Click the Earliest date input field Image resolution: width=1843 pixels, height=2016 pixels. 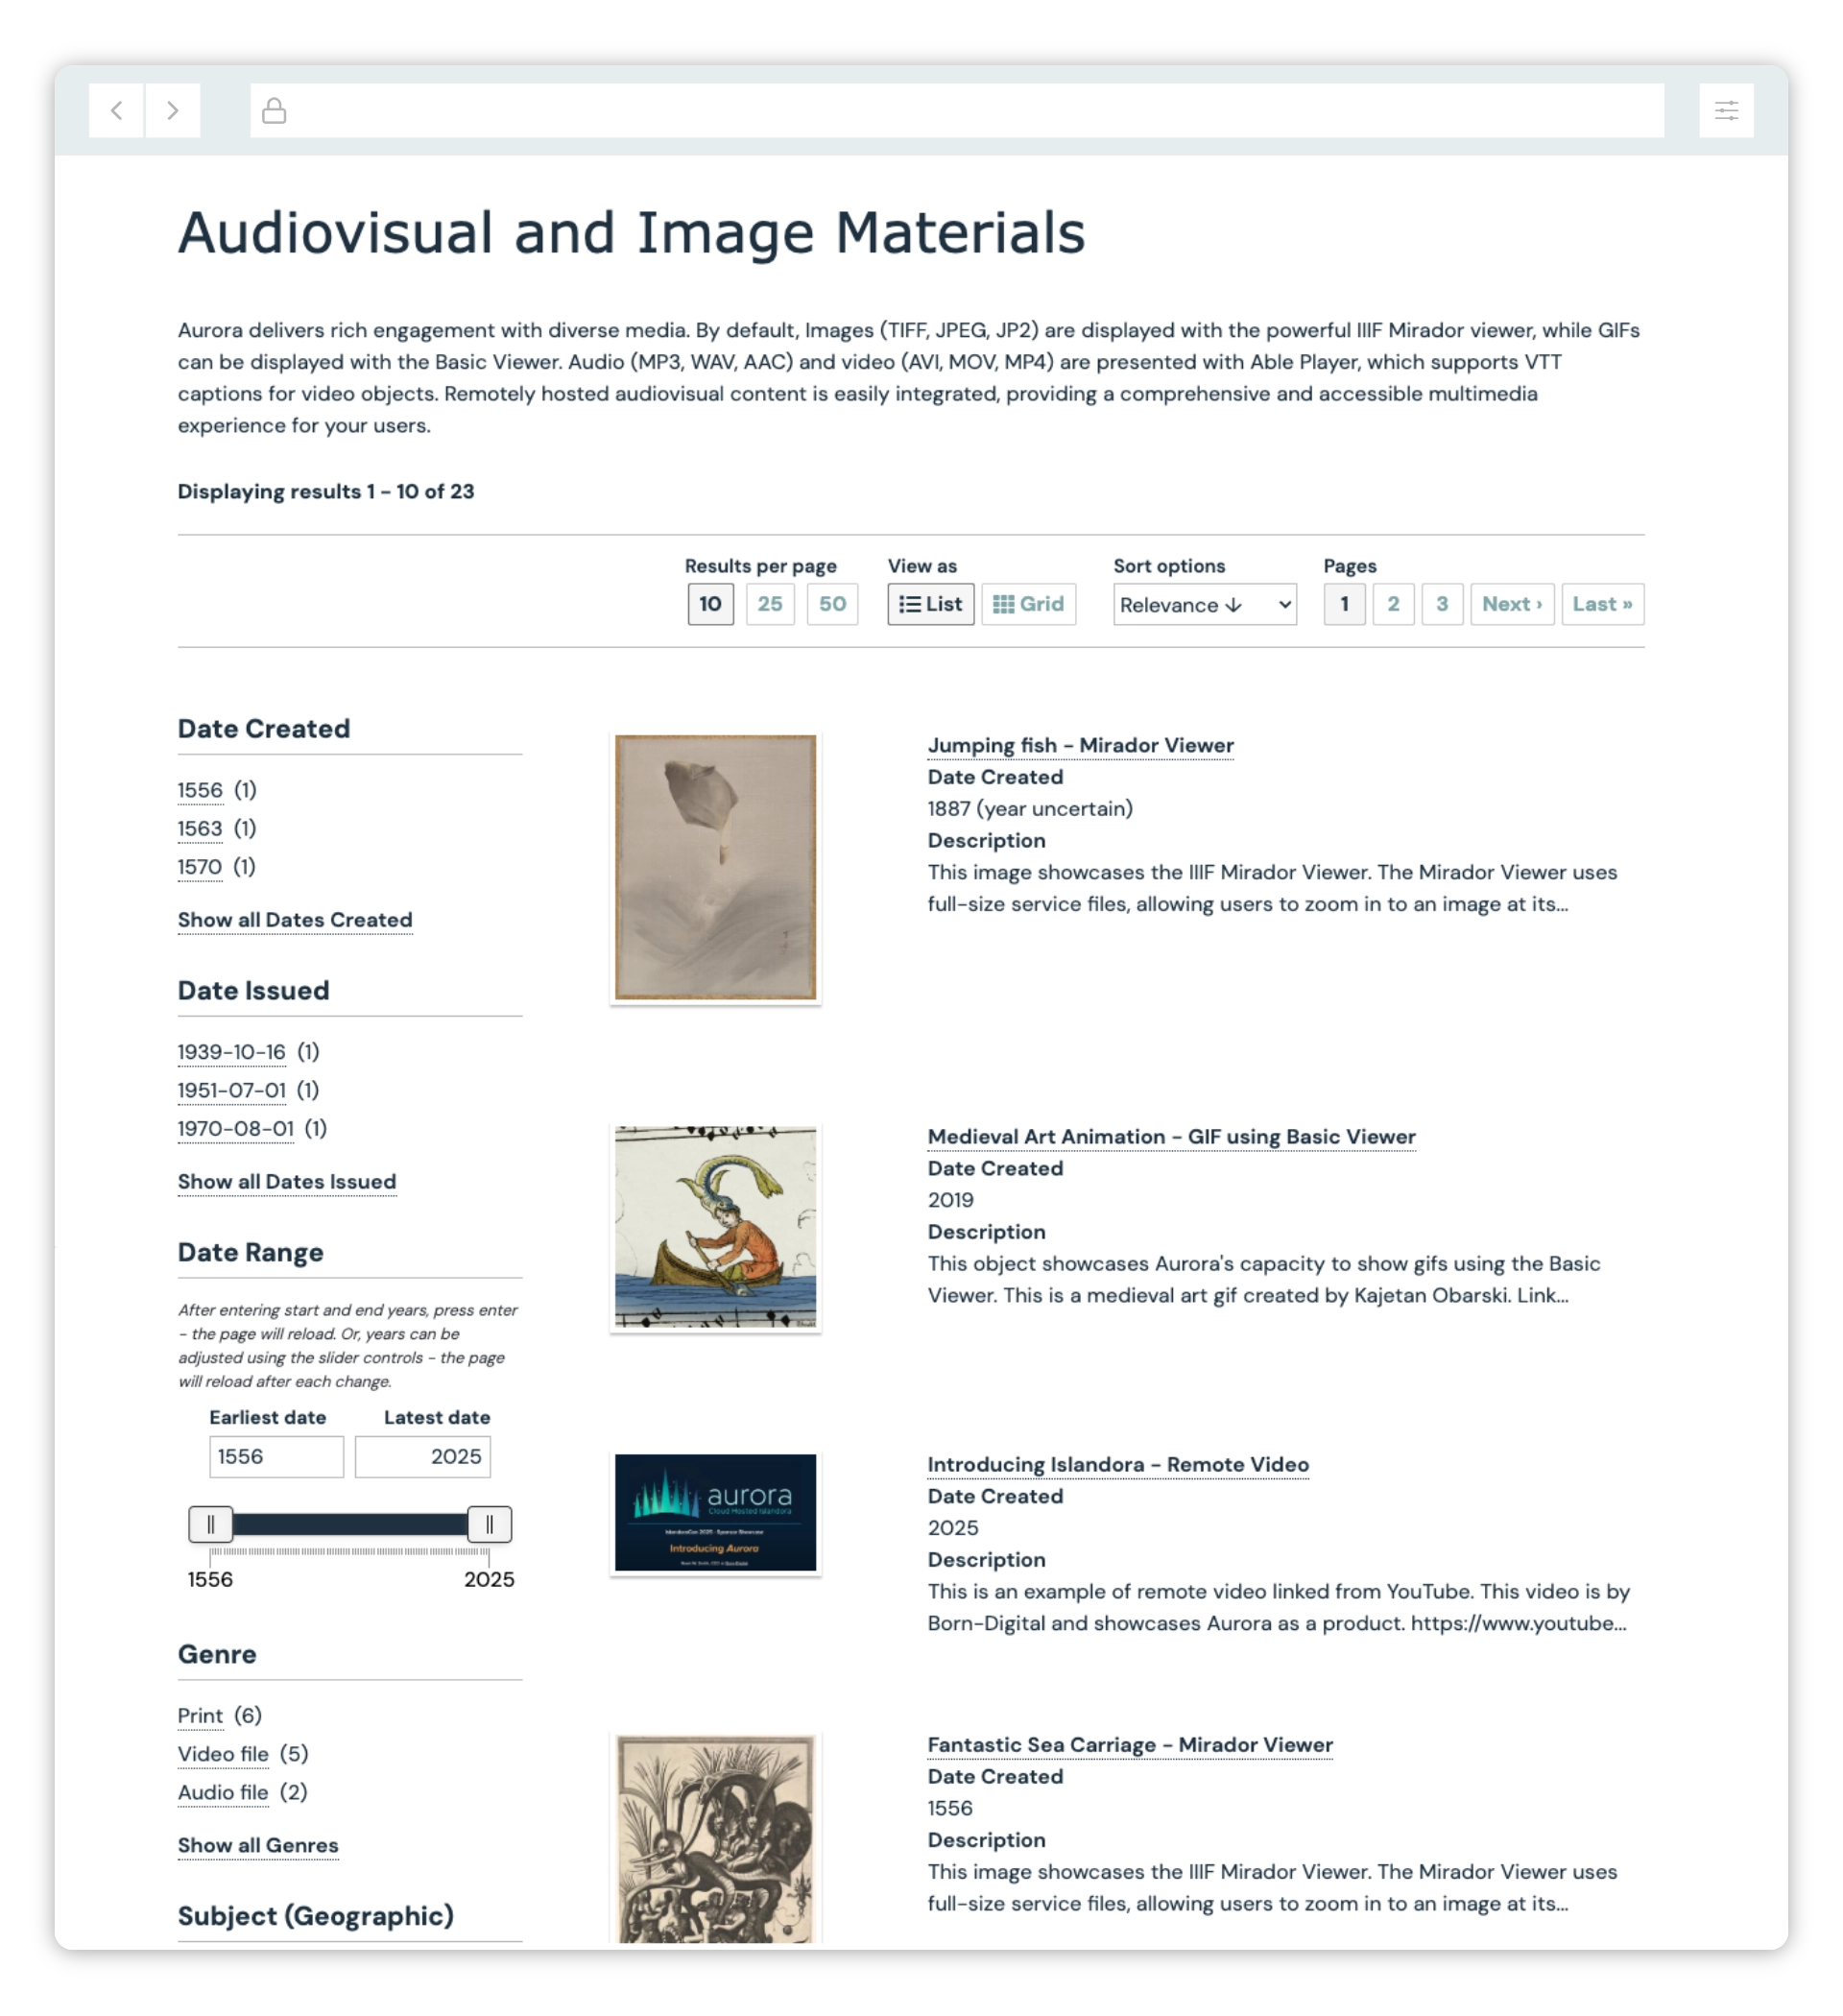point(277,1458)
